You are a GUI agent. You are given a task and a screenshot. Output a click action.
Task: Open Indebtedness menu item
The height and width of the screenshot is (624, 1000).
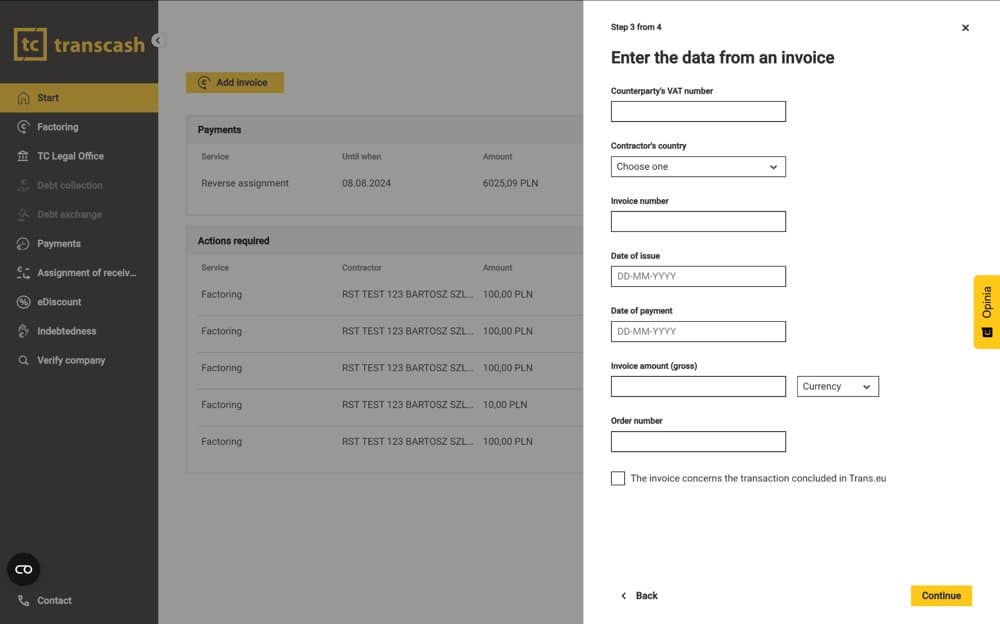tap(79, 331)
